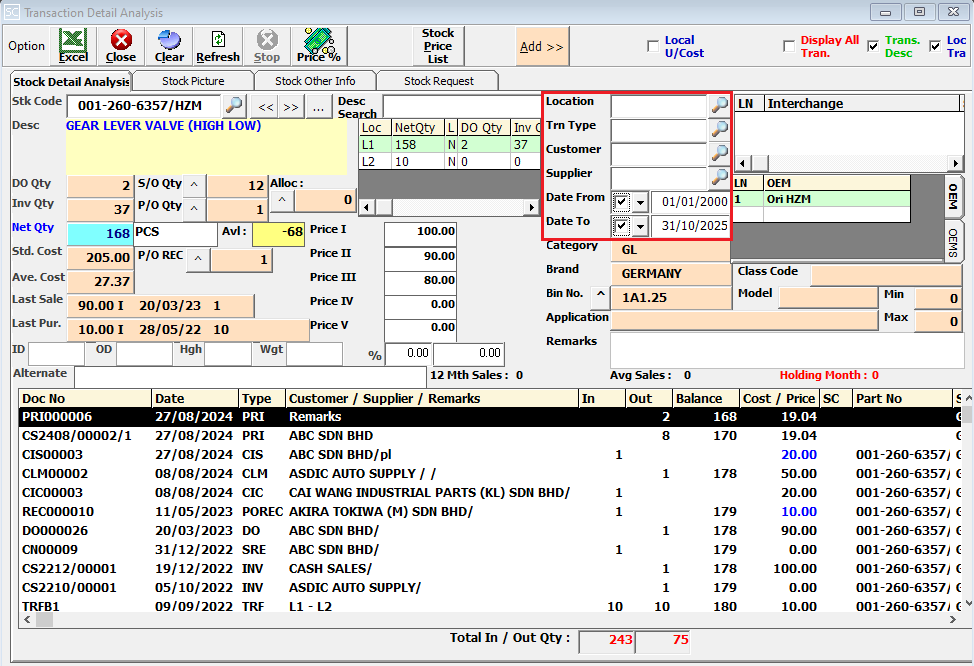Select transaction row PRI000006
The image size is (974, 666).
click(x=491, y=417)
